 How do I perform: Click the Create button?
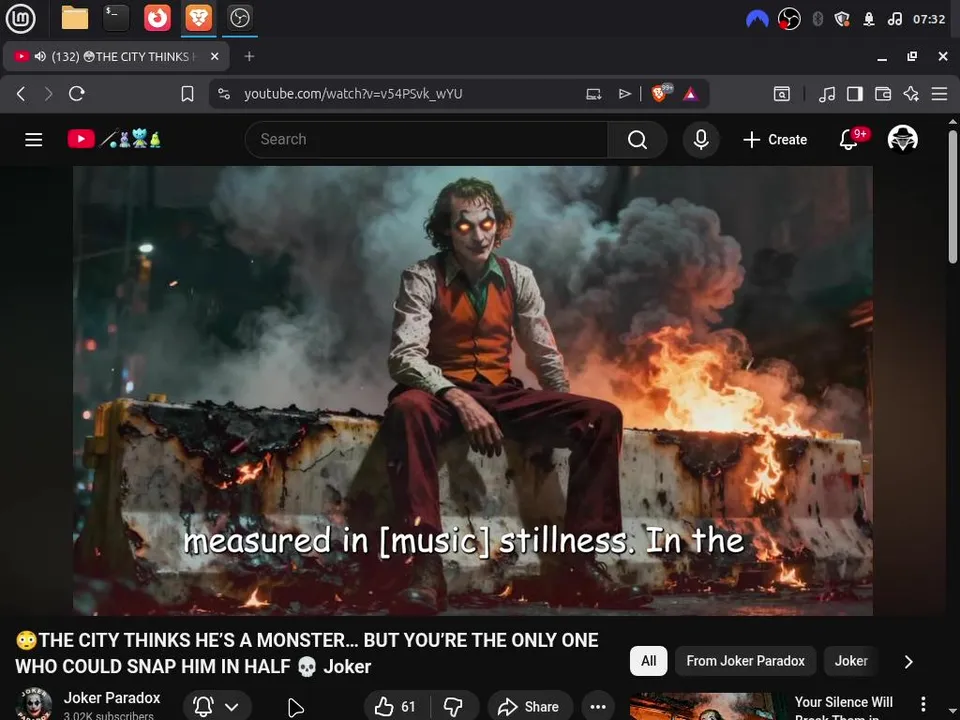click(775, 140)
